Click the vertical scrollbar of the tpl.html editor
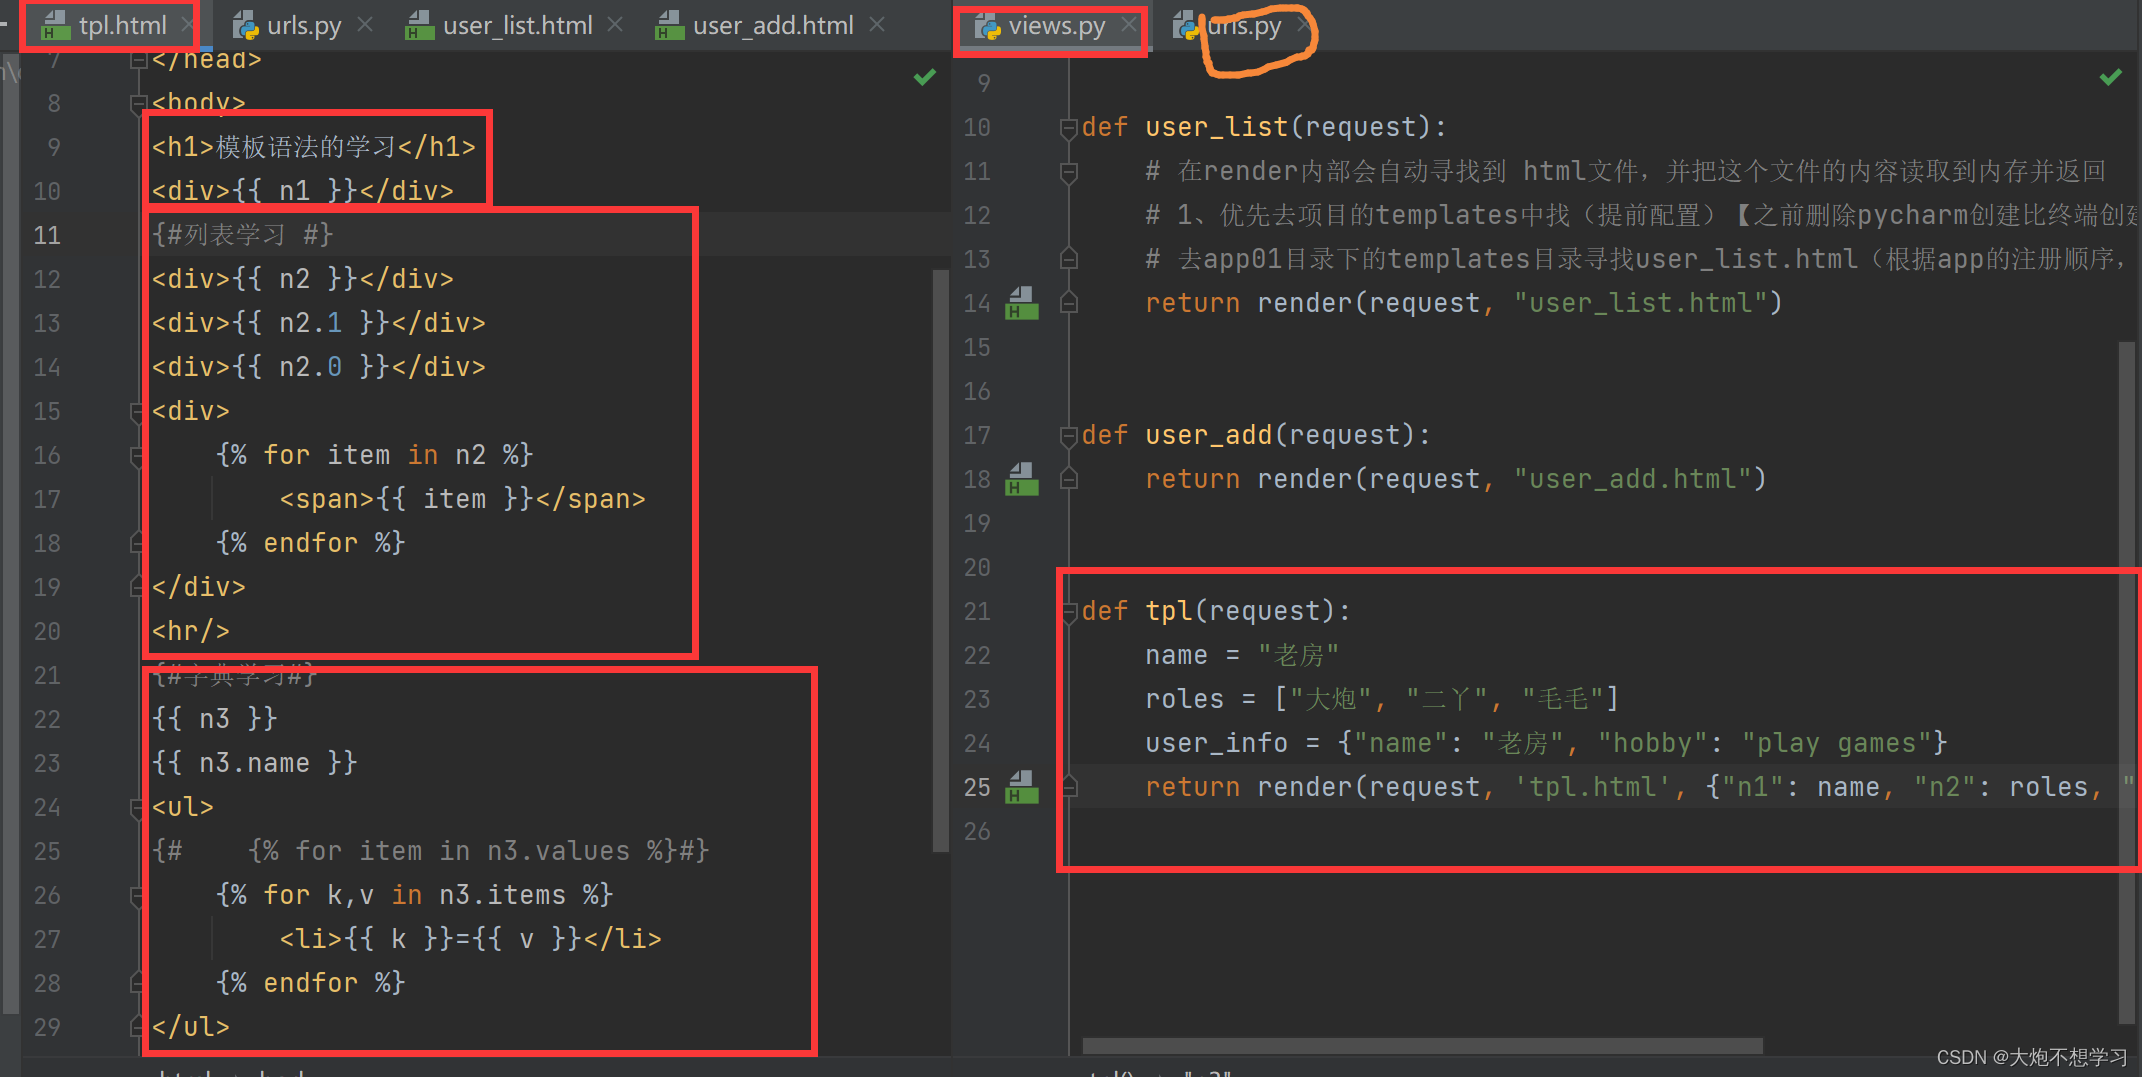This screenshot has width=2142, height=1077. pyautogui.click(x=940, y=560)
